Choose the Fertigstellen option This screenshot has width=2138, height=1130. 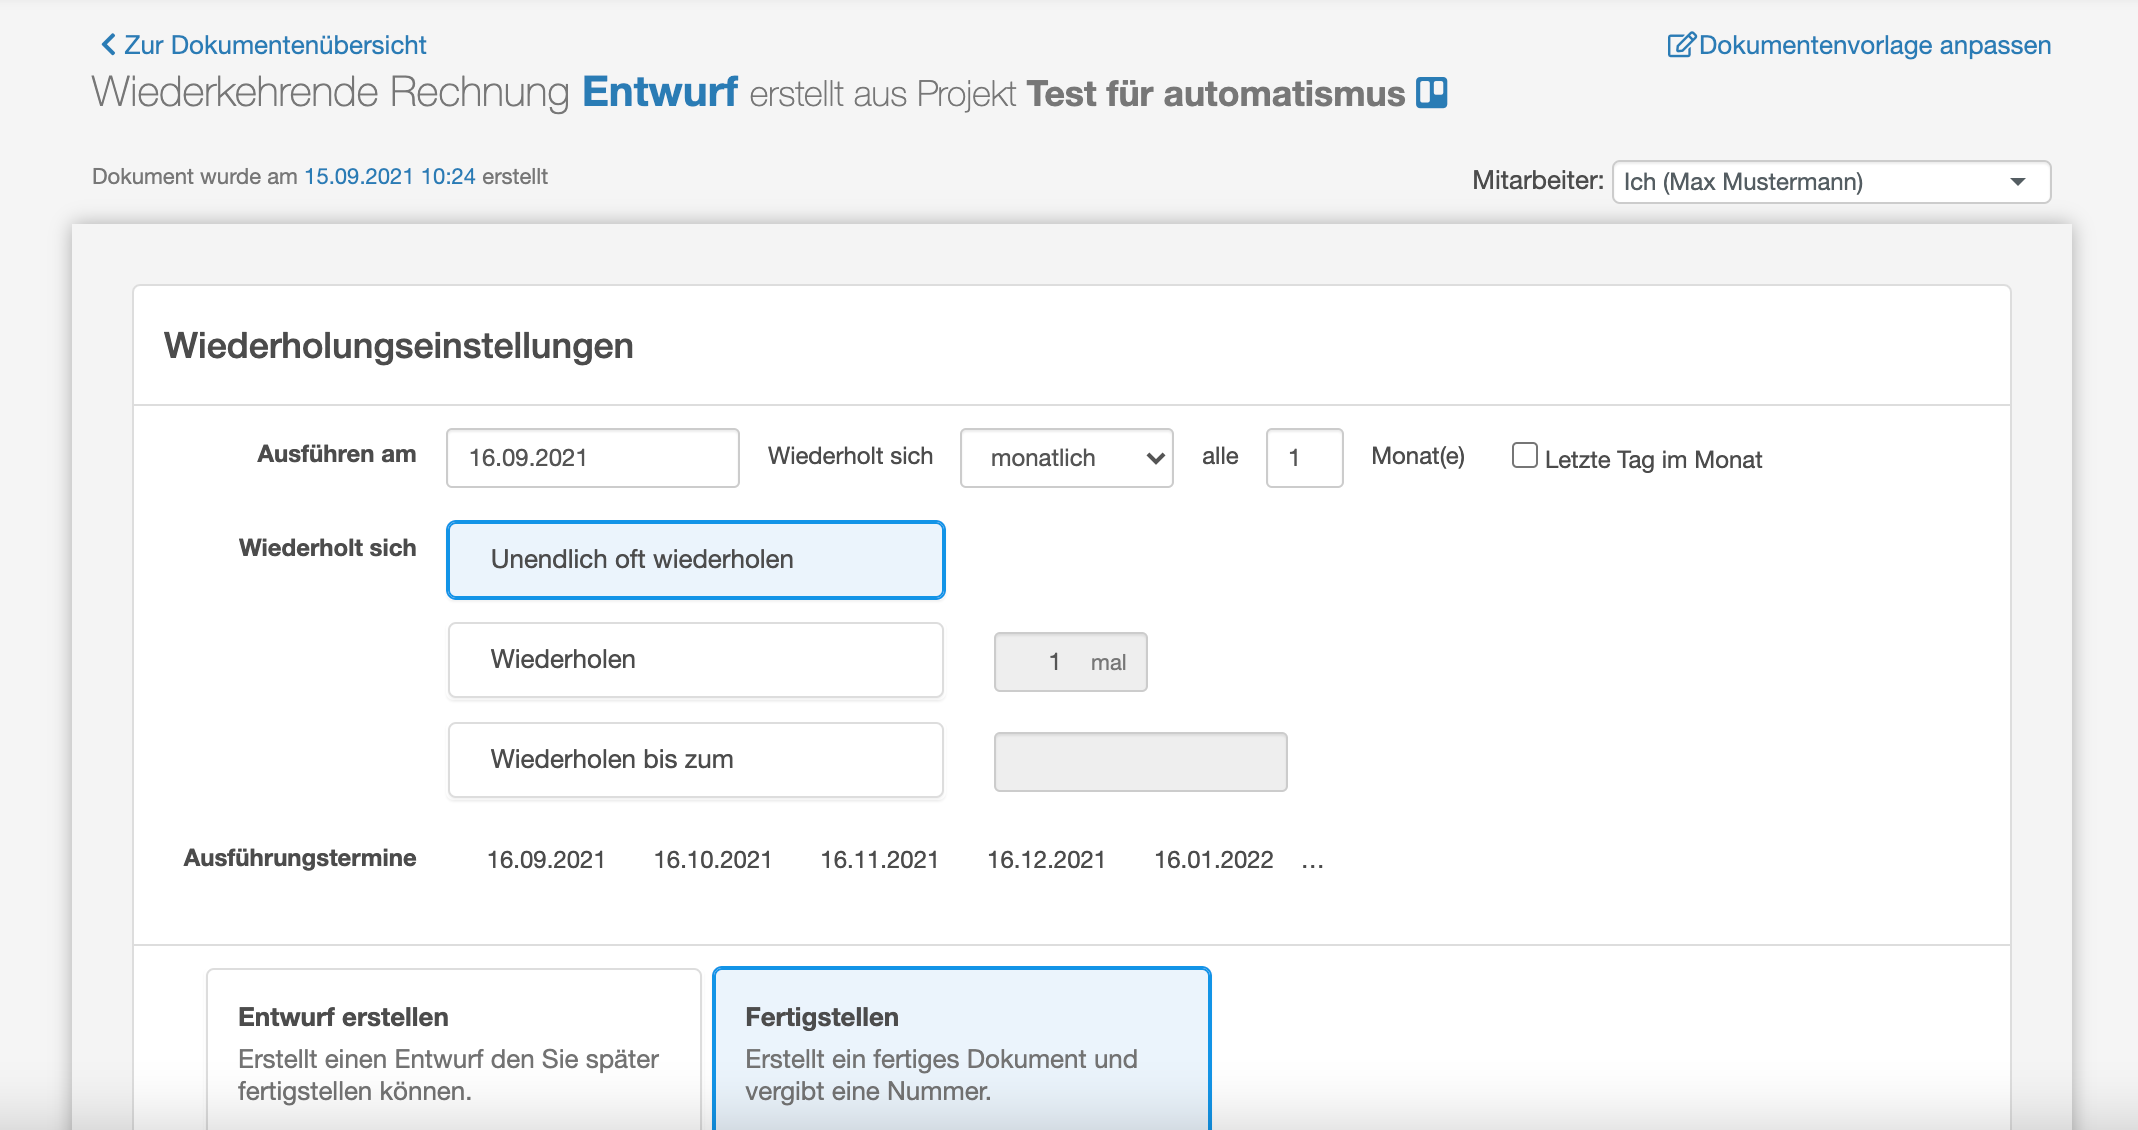[962, 1050]
